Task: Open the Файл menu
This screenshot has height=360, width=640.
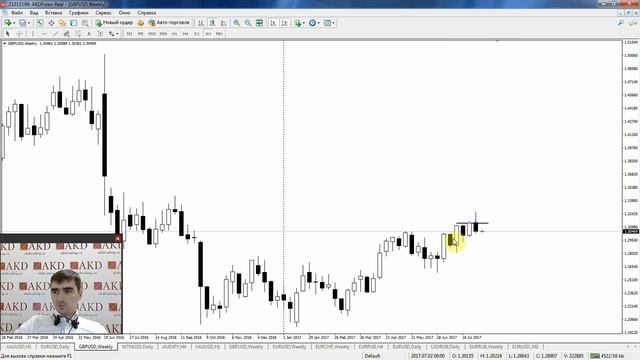Action: [17, 13]
